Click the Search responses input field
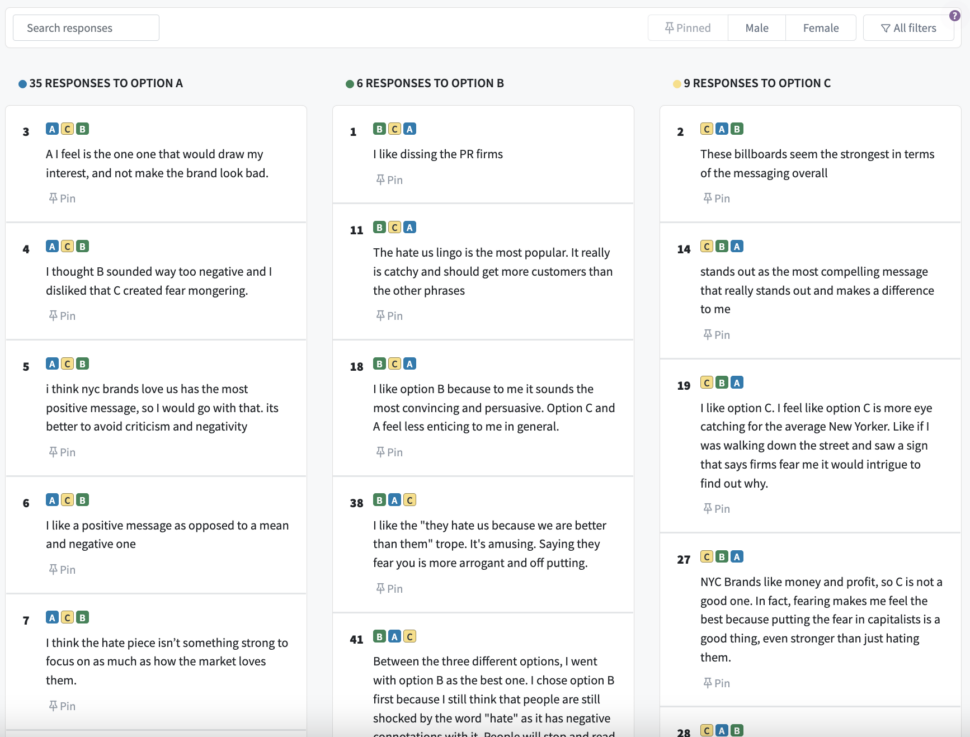970x737 pixels. (x=85, y=27)
